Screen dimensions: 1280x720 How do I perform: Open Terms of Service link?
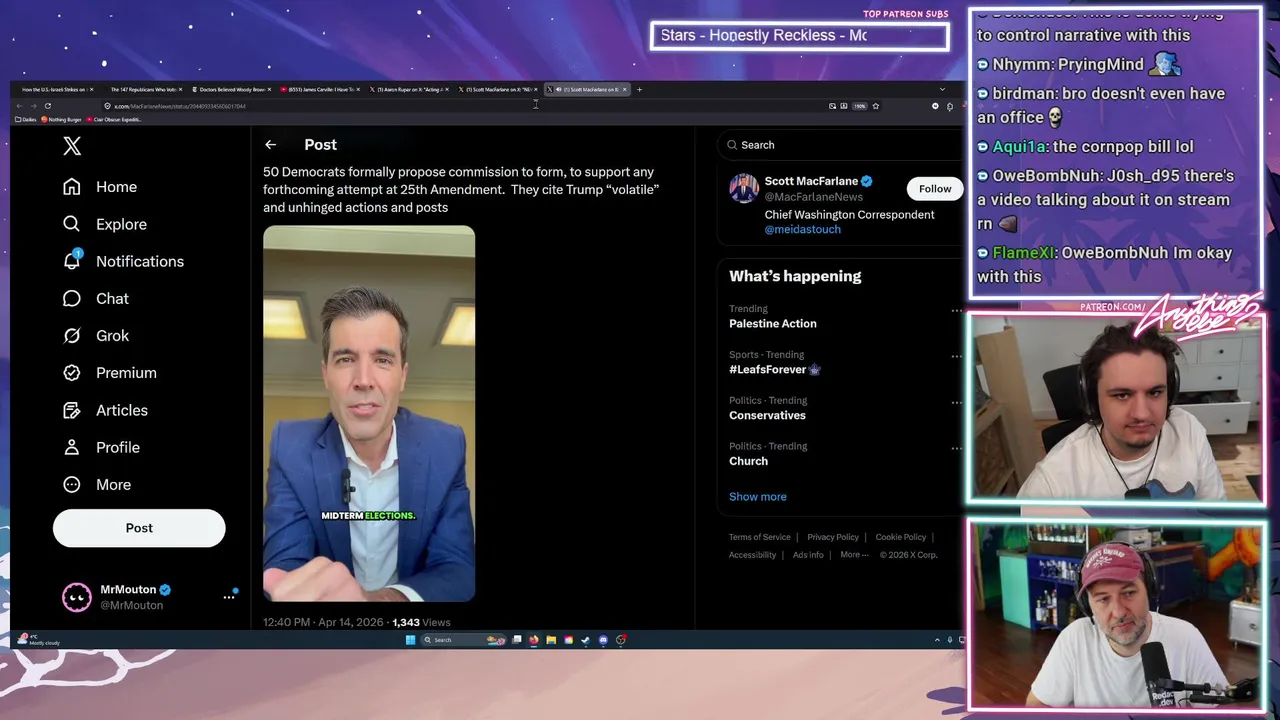pos(760,537)
